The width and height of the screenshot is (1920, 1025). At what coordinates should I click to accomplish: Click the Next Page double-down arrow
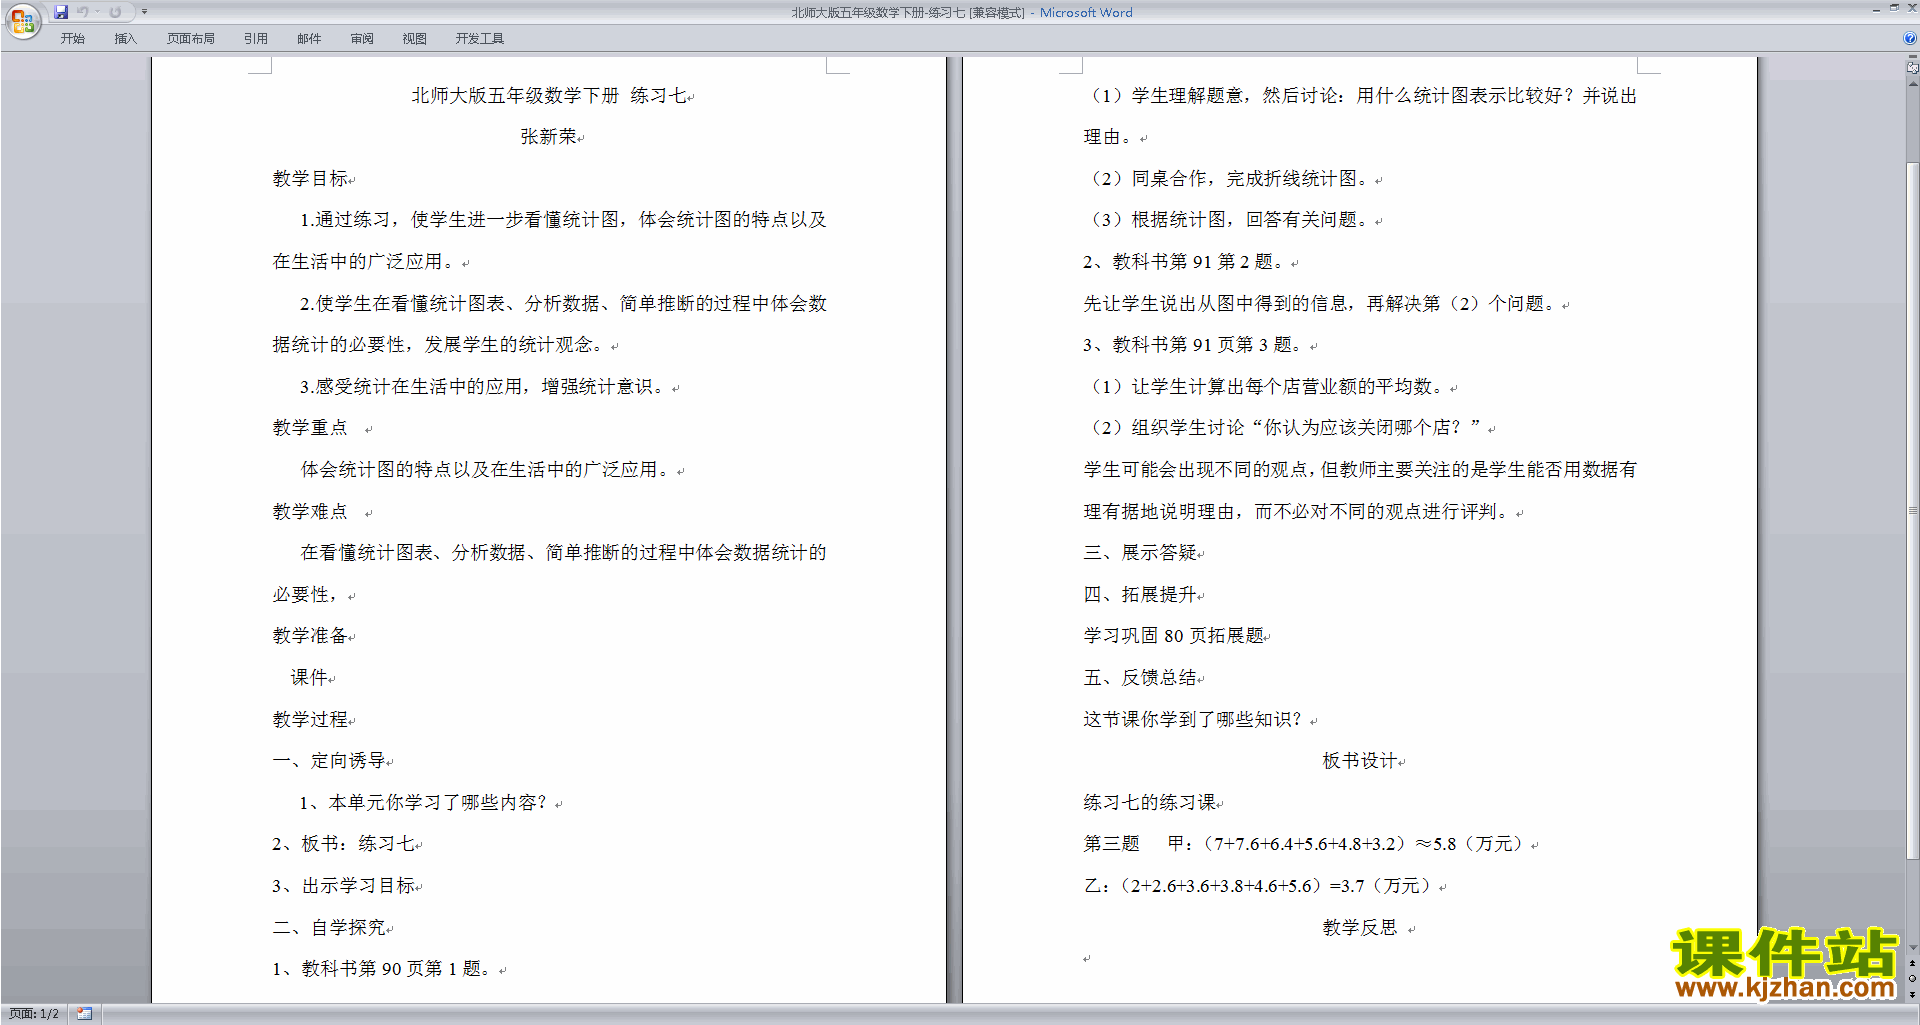click(x=1913, y=994)
